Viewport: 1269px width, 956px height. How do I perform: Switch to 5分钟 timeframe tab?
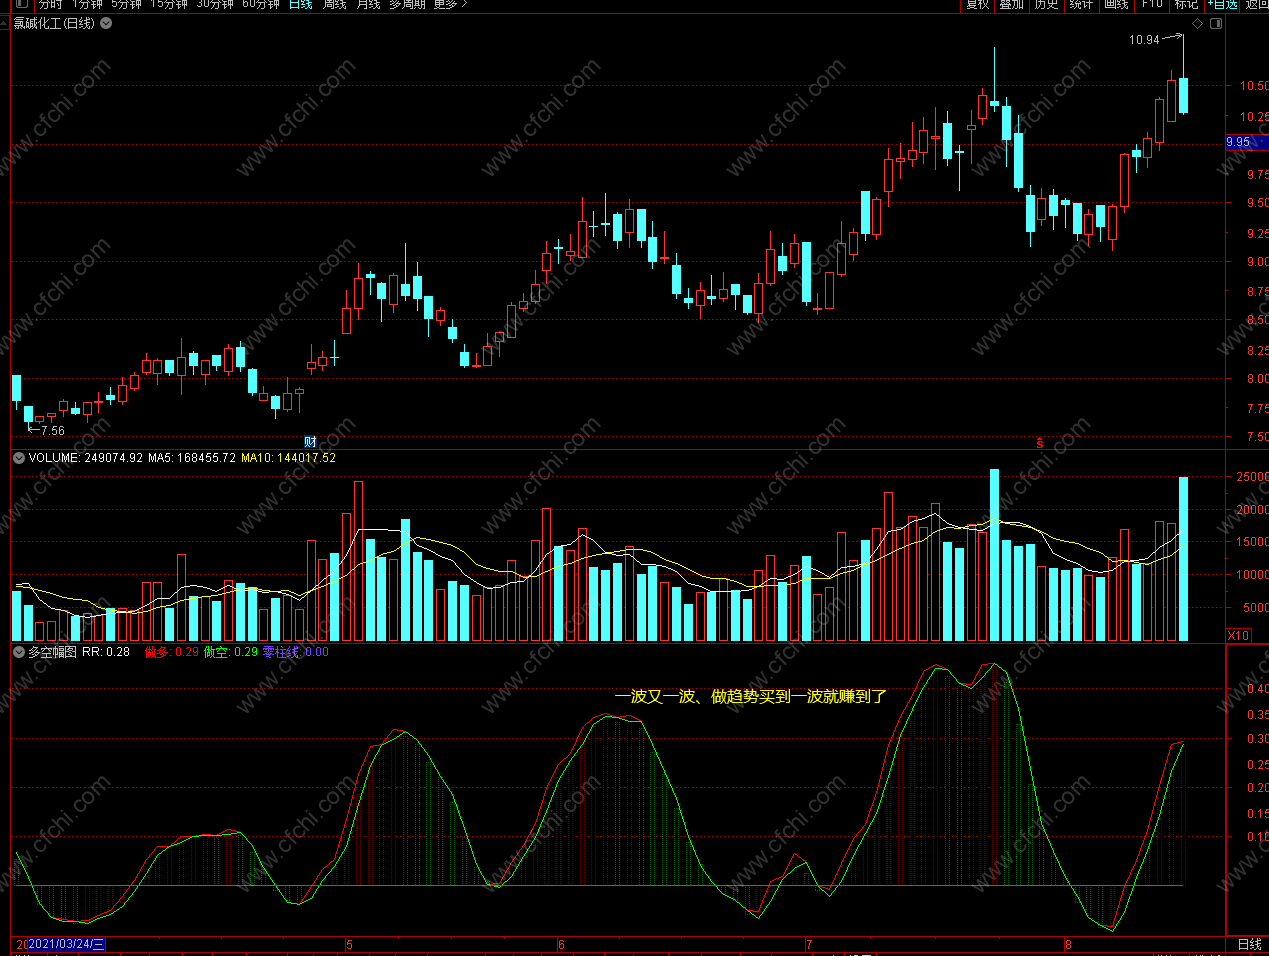(x=127, y=4)
